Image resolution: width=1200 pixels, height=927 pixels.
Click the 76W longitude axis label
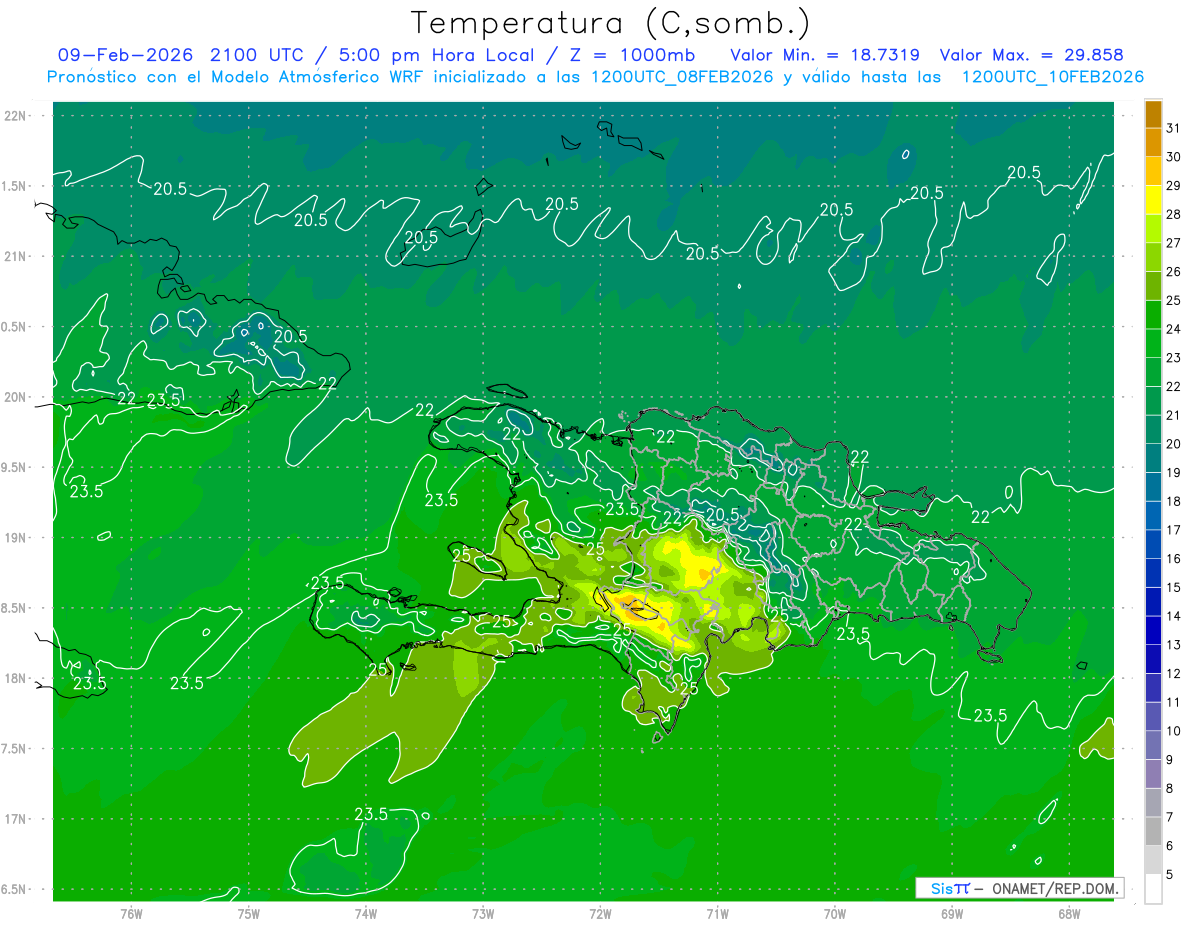(x=131, y=913)
